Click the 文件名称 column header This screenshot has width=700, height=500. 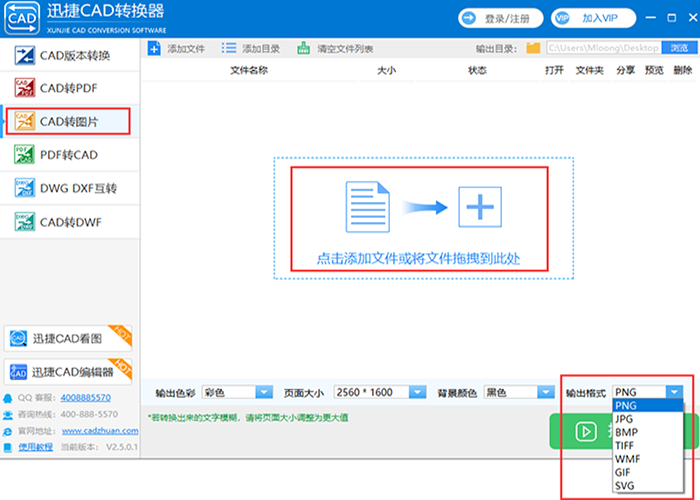249,70
